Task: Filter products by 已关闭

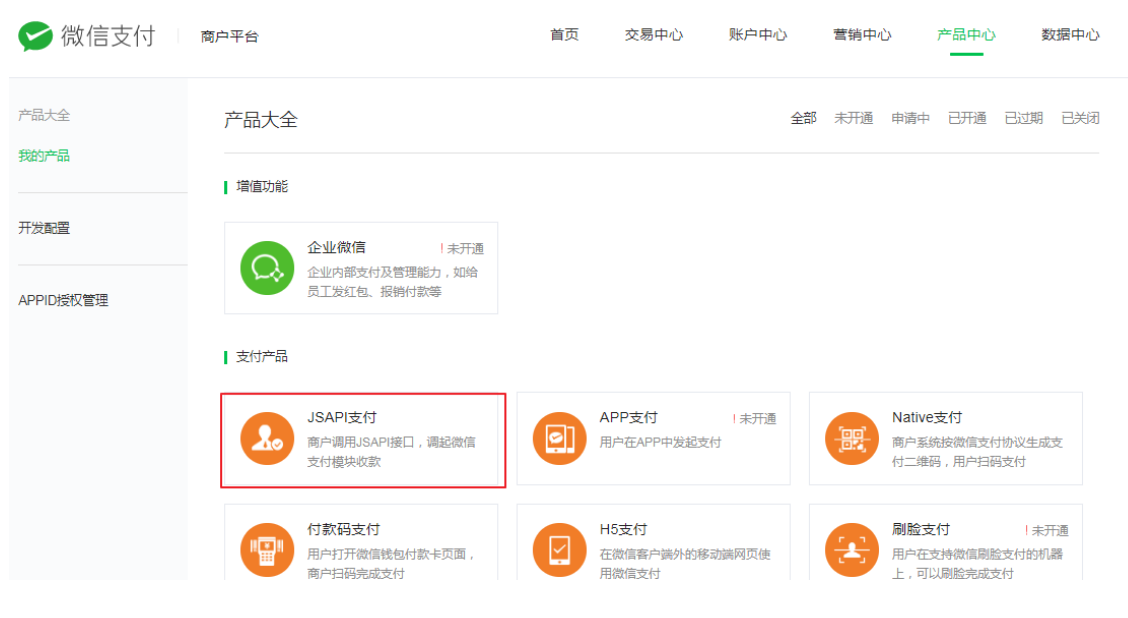Action: [1081, 118]
